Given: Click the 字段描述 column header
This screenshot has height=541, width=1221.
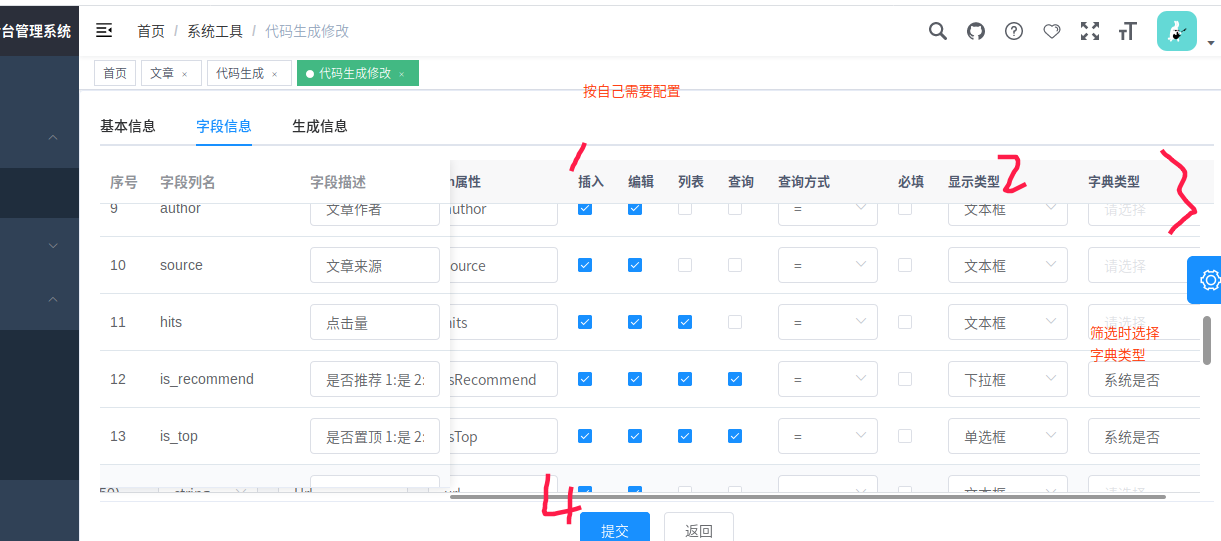Looking at the screenshot, I should 338,182.
